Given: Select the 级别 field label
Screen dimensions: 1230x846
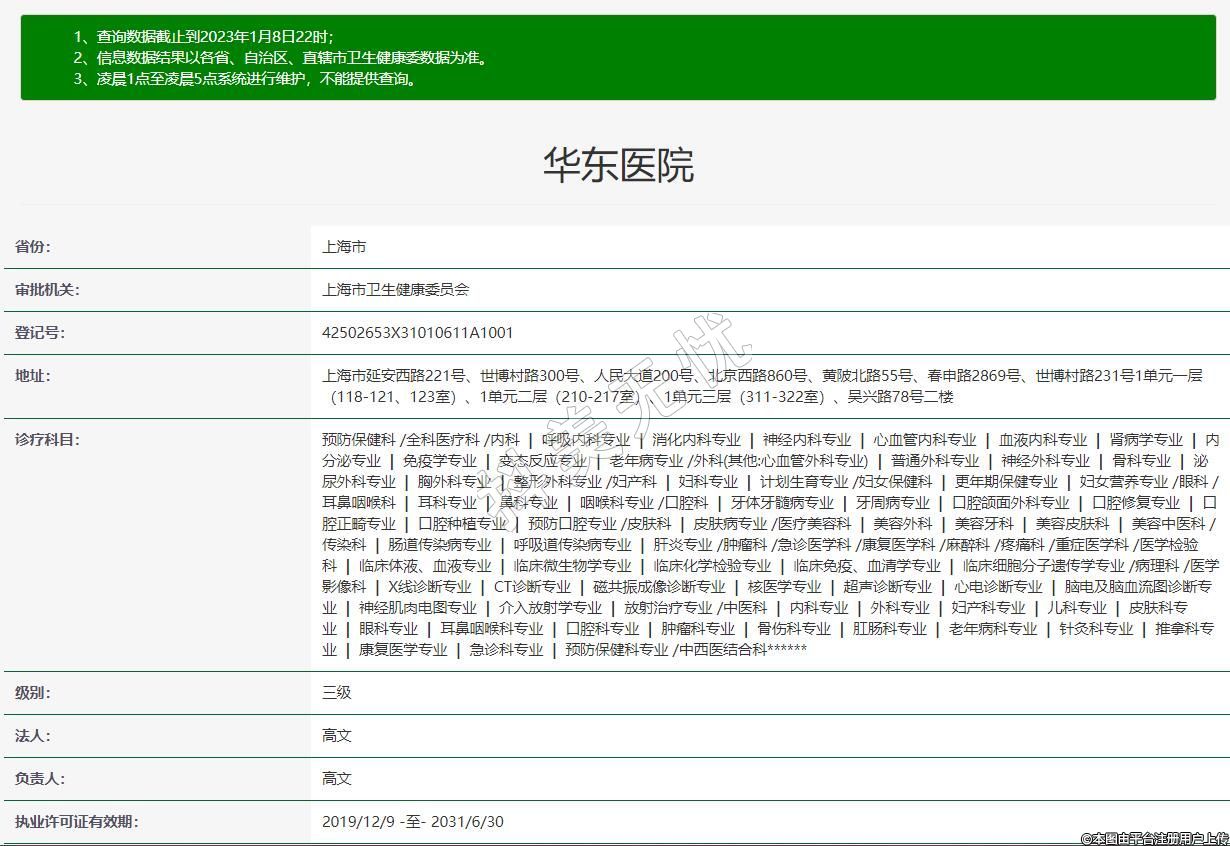Looking at the screenshot, I should 33,692.
